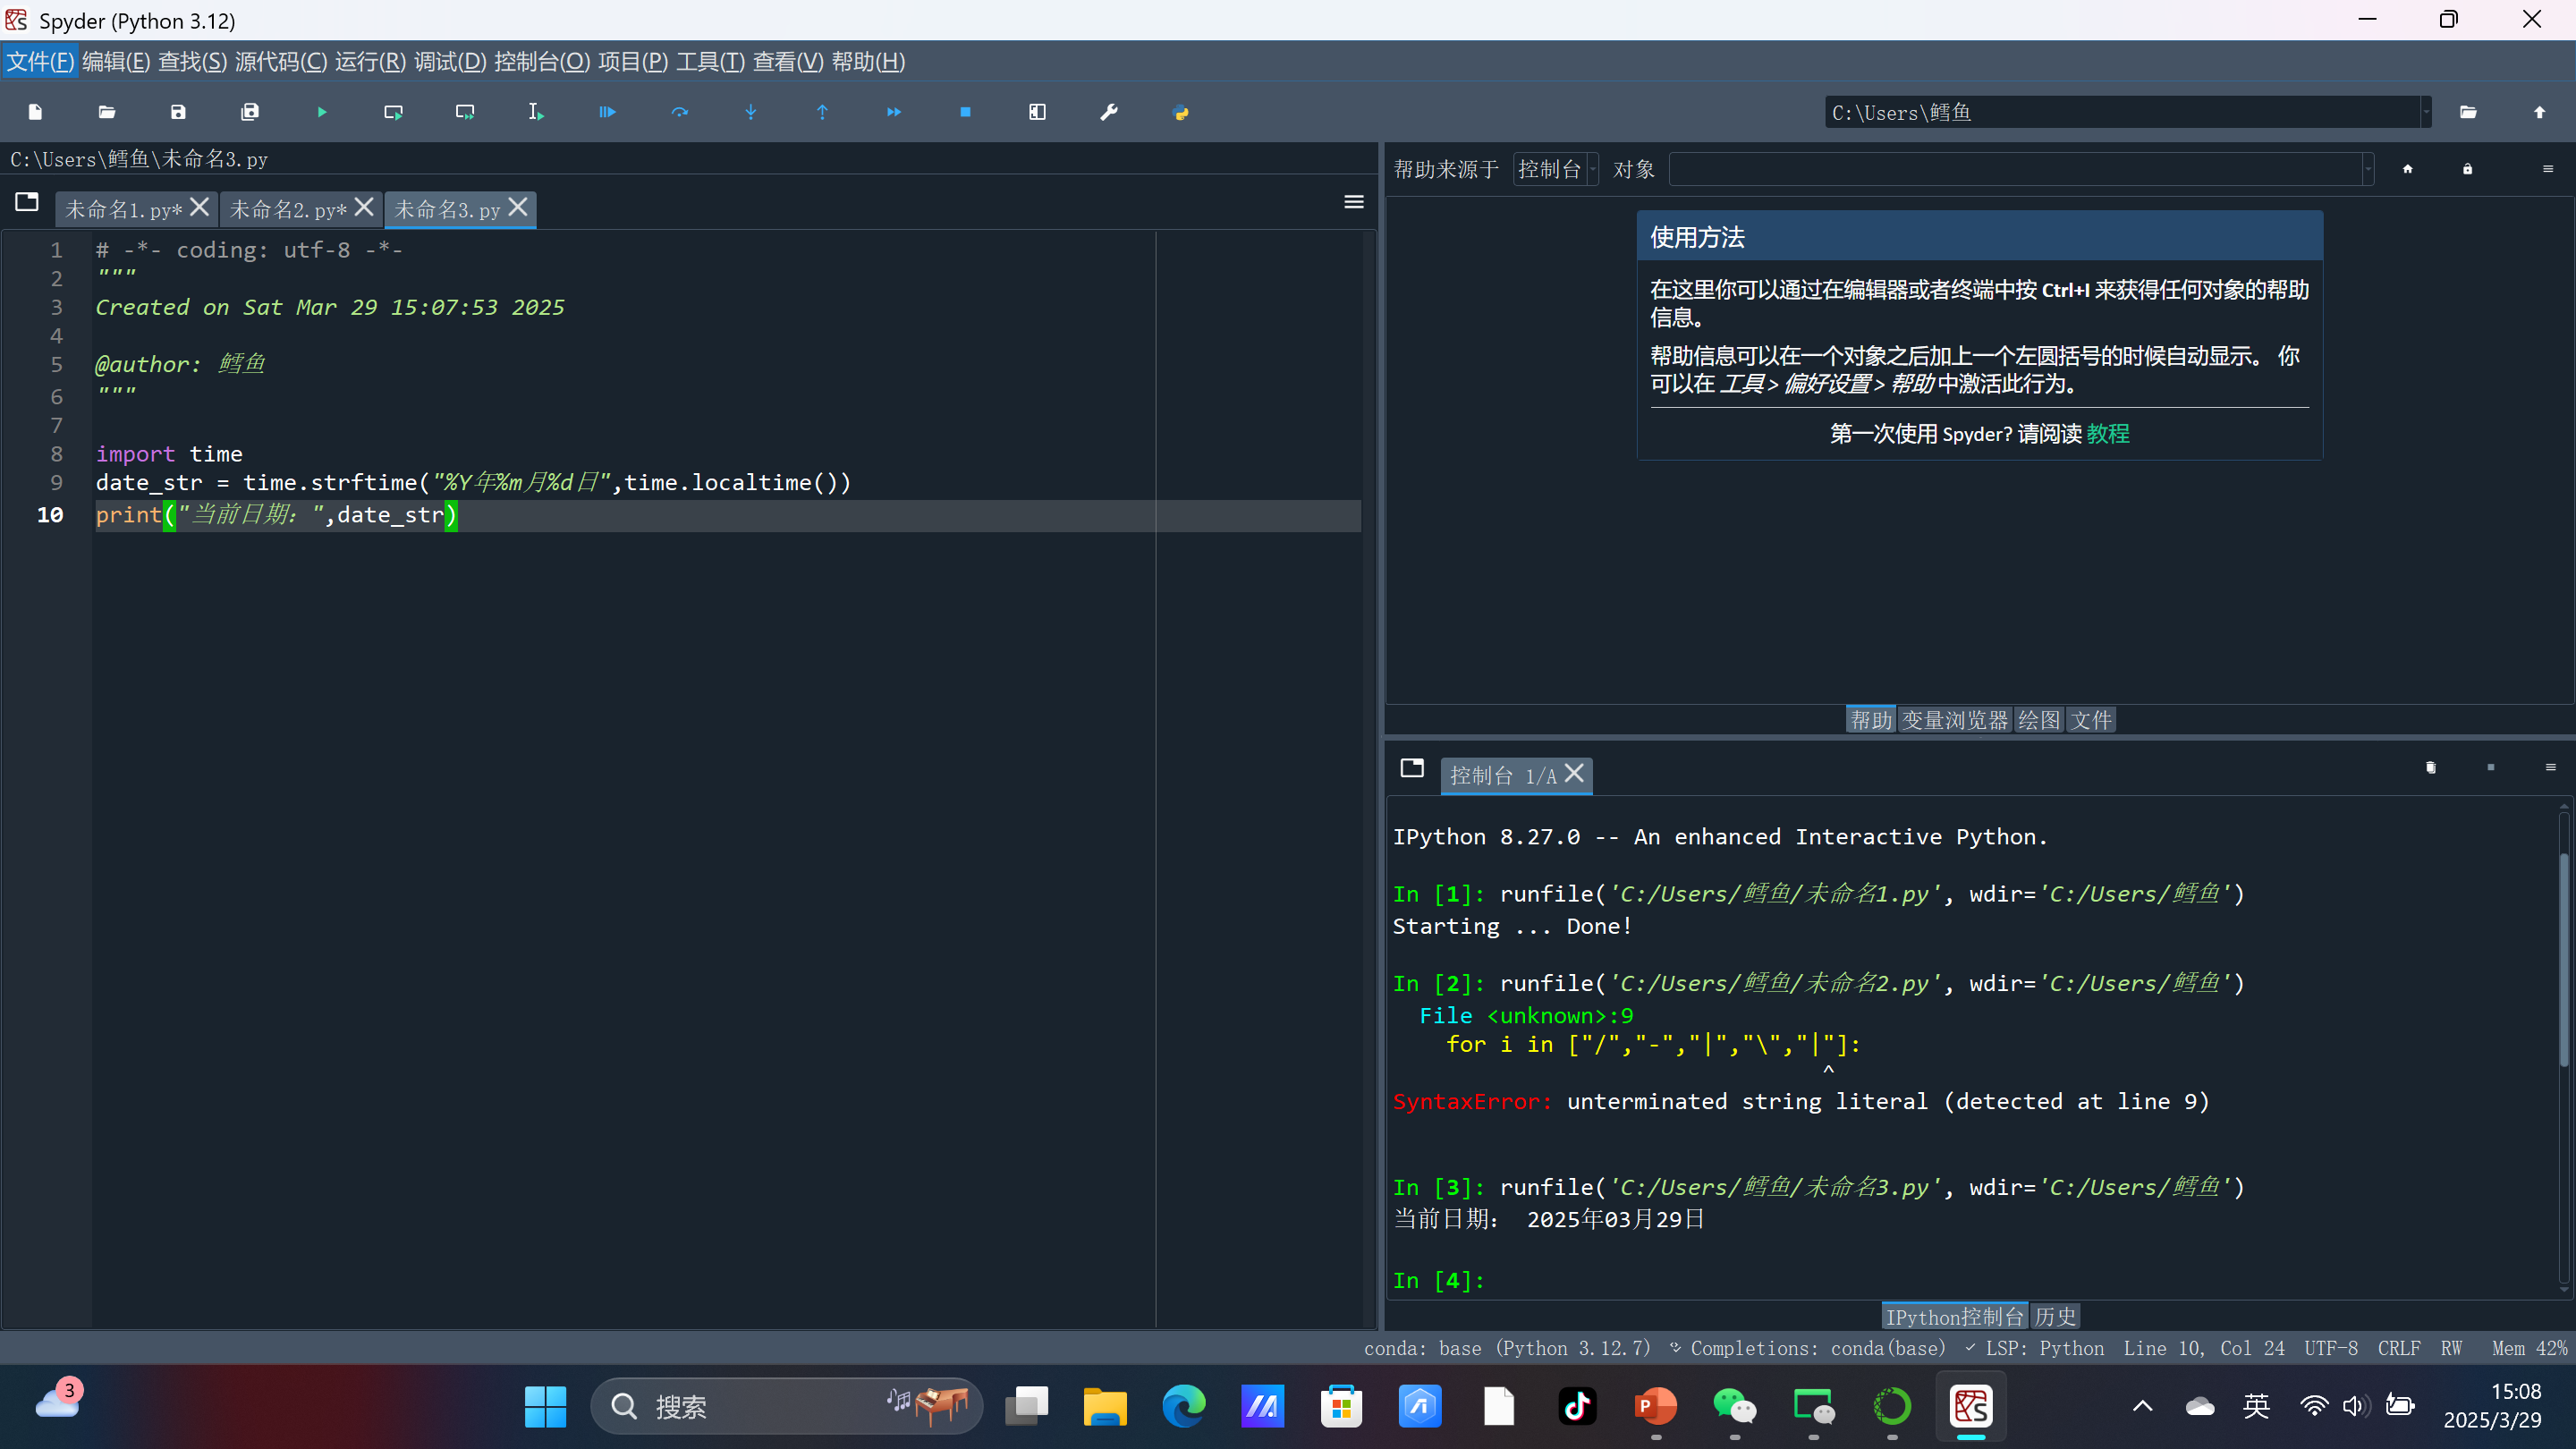Open Preferences with the wrench icon
Screen dimensions: 2576x1449
pyautogui.click(x=1109, y=112)
